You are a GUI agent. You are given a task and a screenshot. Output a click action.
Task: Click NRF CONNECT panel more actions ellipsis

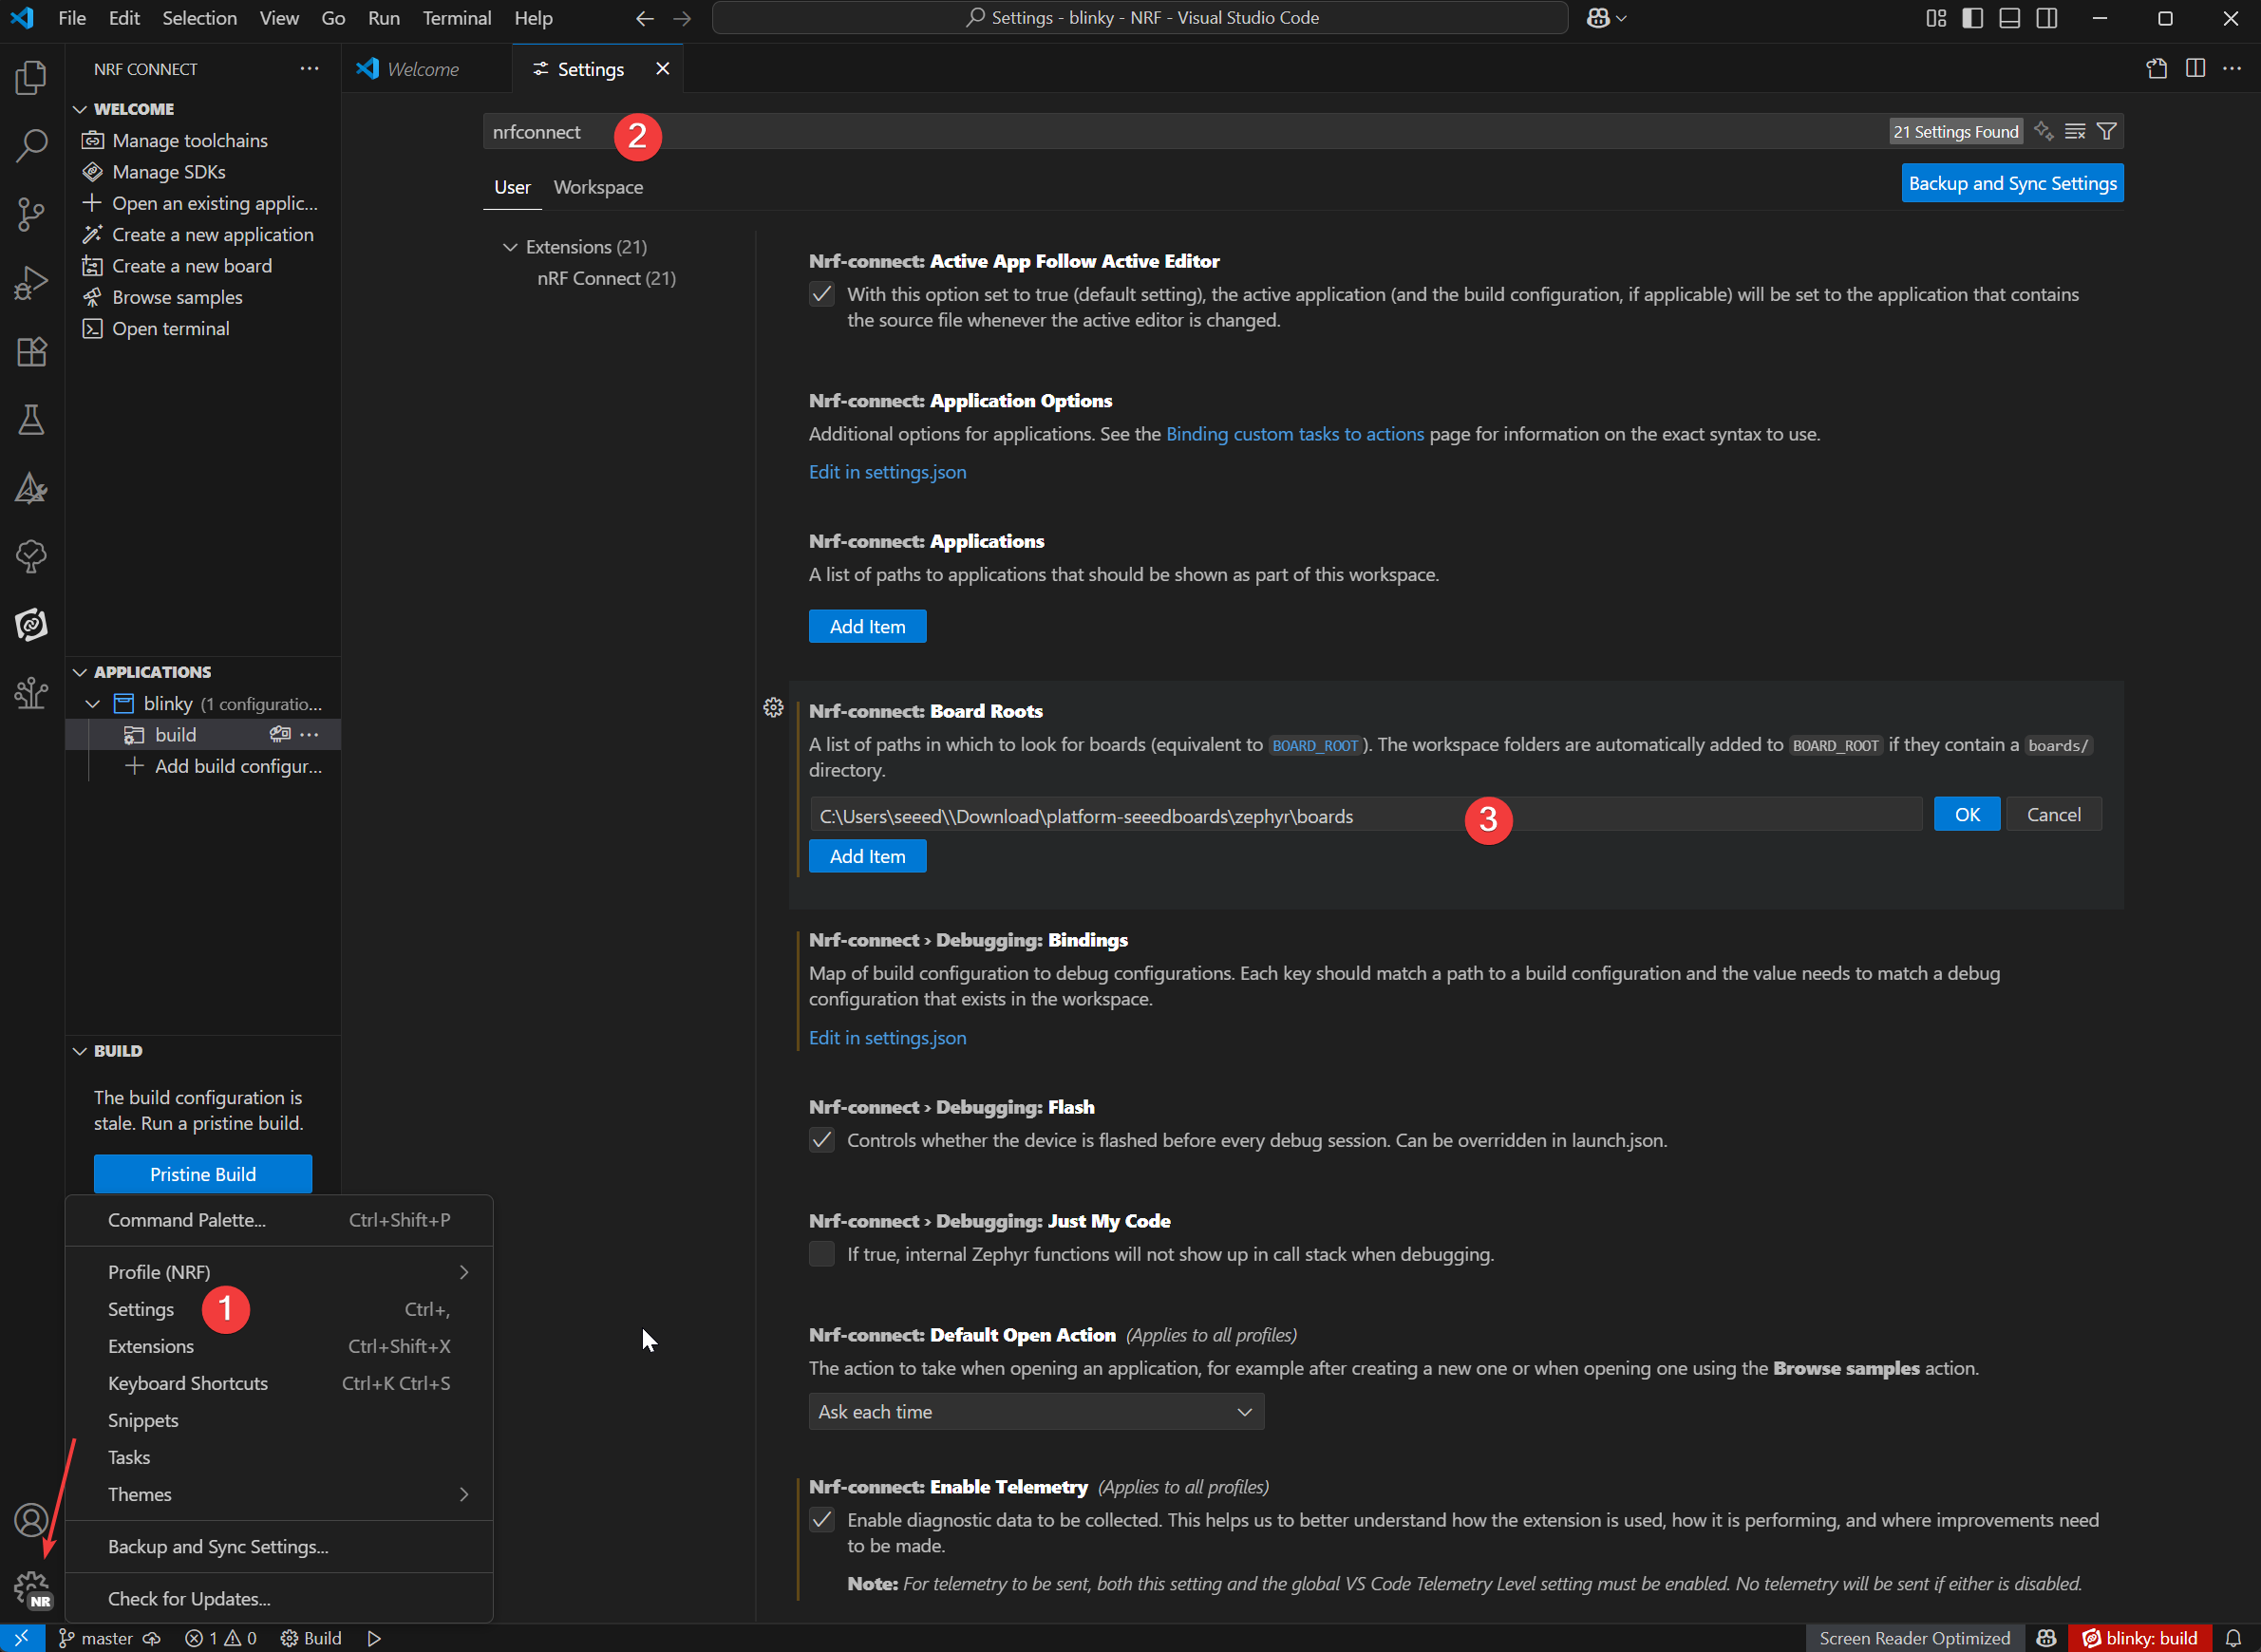tap(309, 69)
